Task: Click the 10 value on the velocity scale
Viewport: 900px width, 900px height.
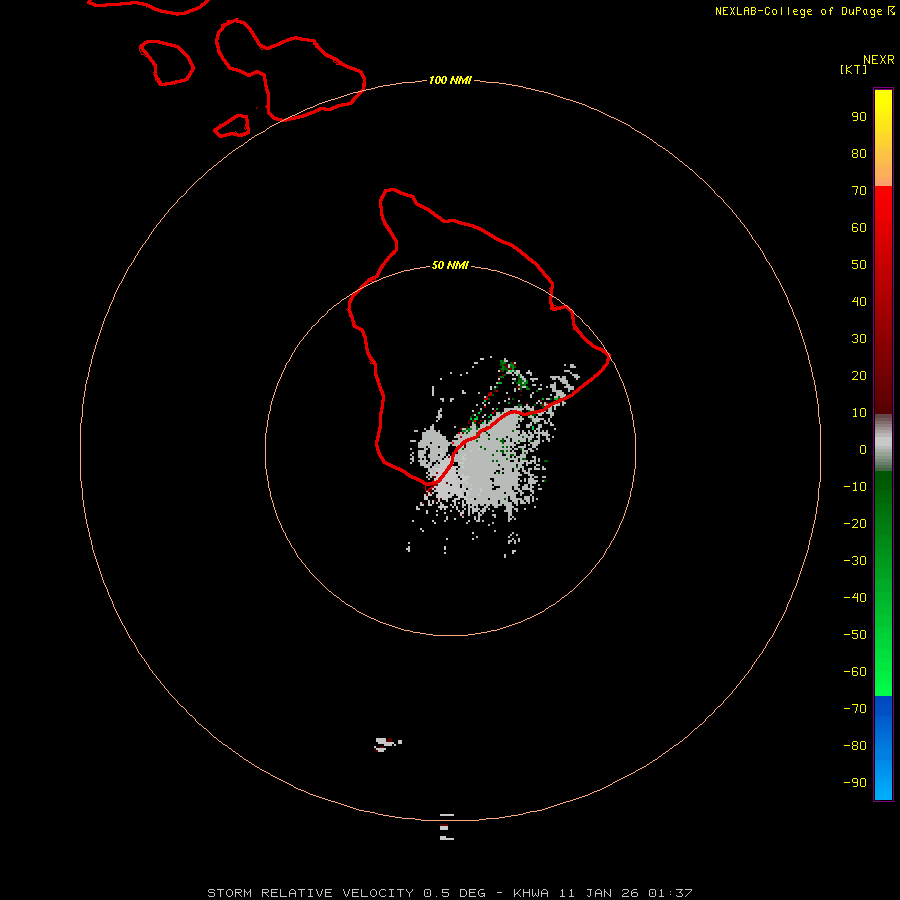Action: click(x=859, y=413)
